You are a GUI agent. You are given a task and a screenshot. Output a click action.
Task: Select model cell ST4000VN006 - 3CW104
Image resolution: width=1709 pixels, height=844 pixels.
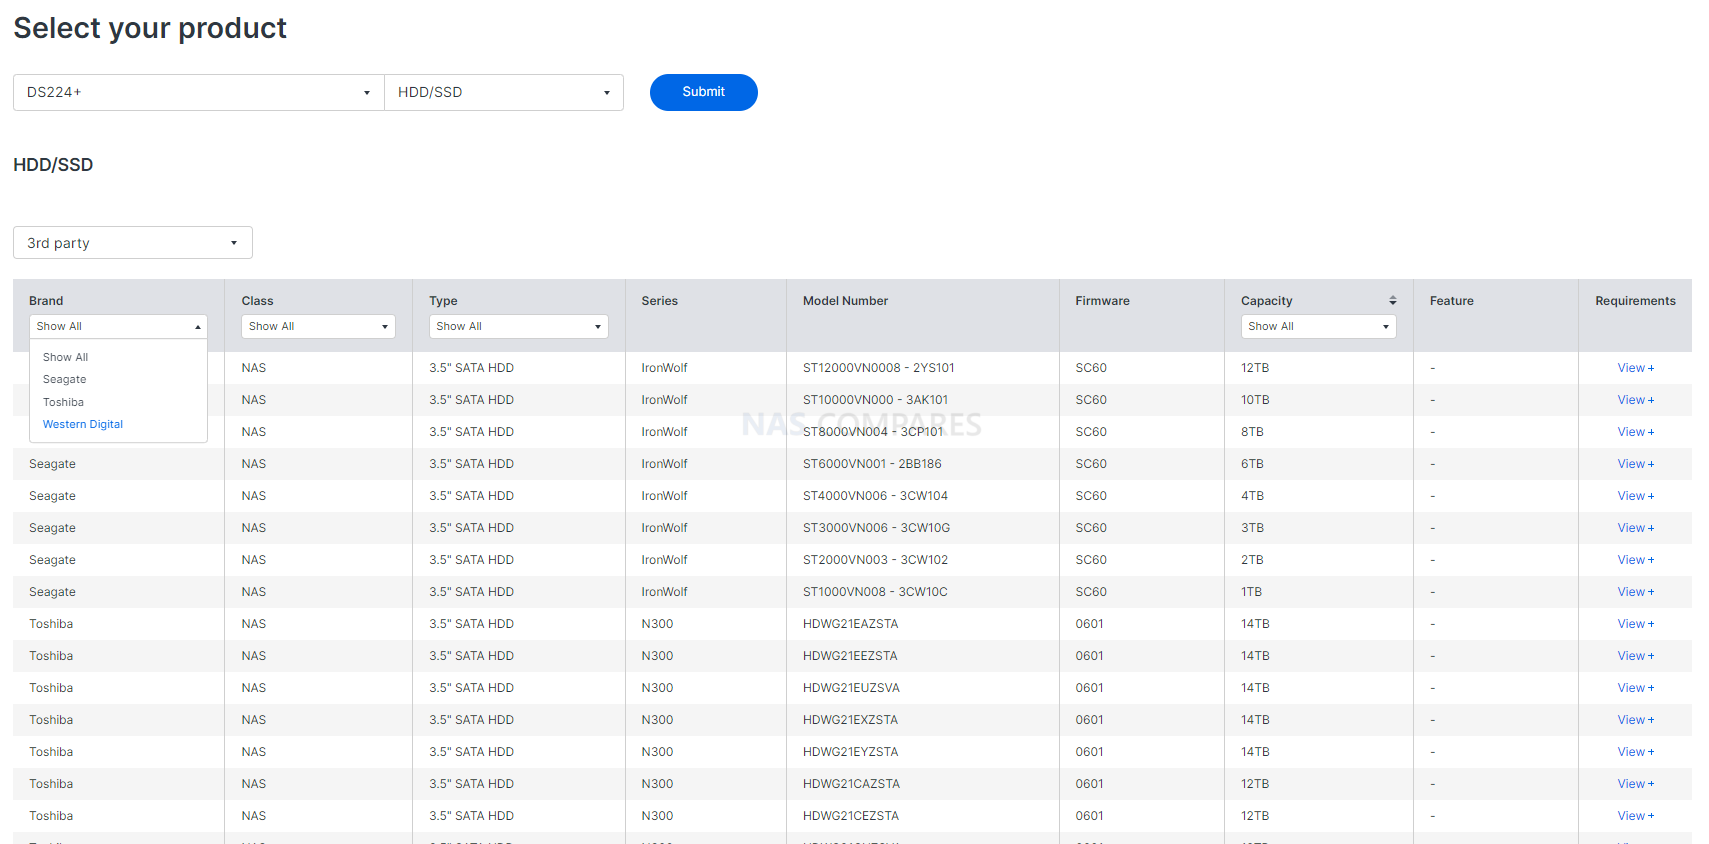tap(875, 496)
